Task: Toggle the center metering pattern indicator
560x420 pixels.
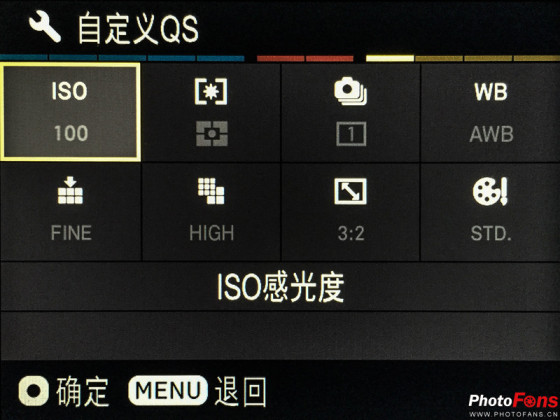Action: pos(212,134)
